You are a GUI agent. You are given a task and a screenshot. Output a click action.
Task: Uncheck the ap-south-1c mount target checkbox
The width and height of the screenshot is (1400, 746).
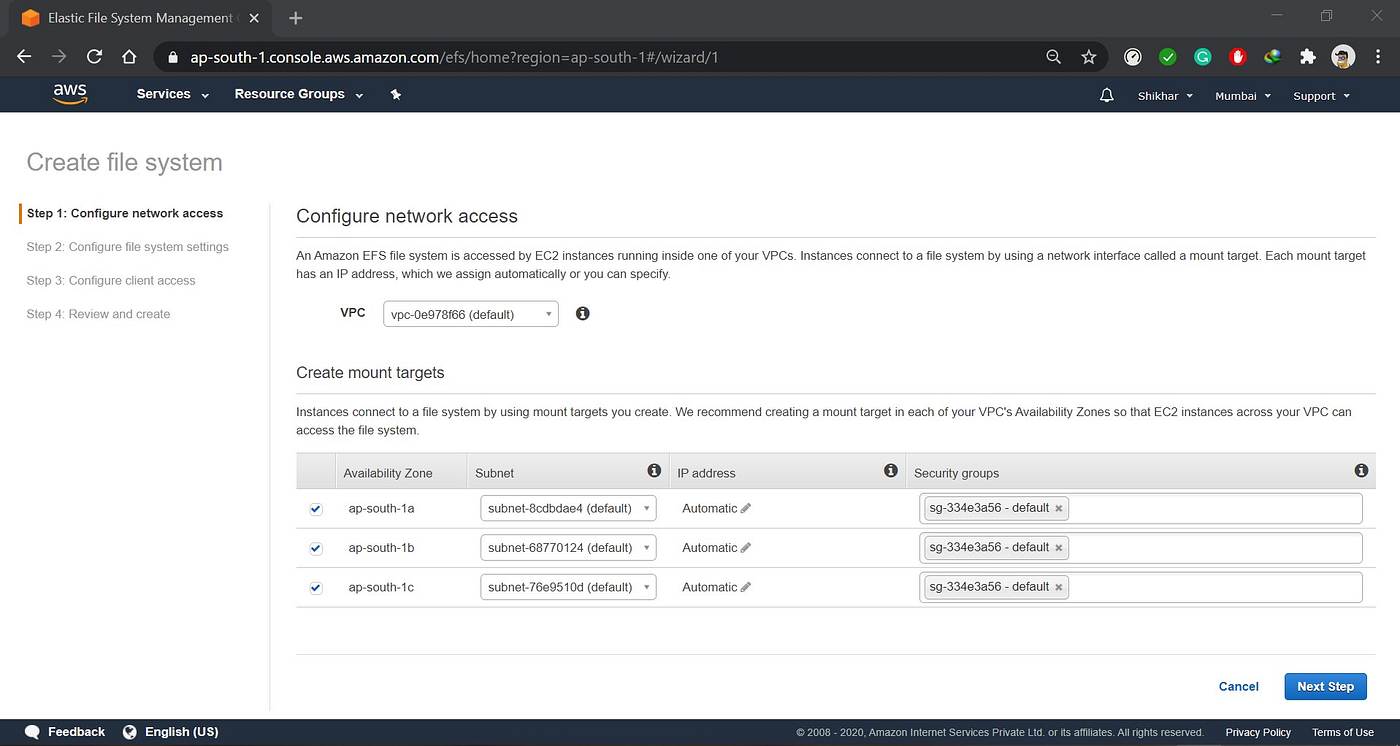point(315,587)
